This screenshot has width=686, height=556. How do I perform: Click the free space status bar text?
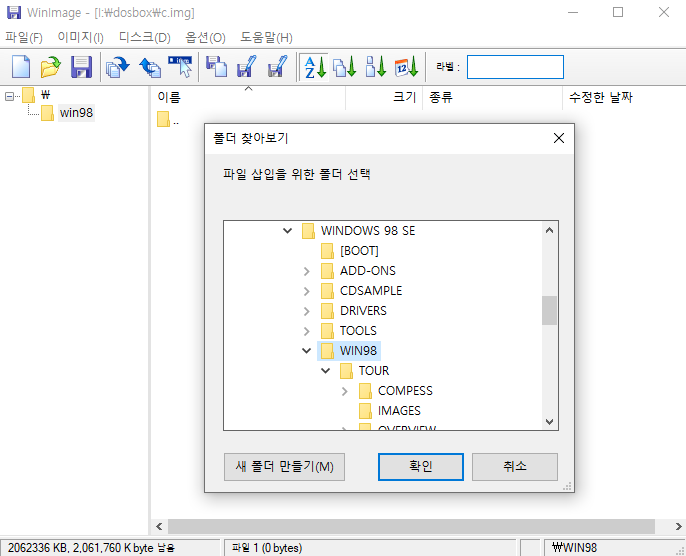coord(91,548)
